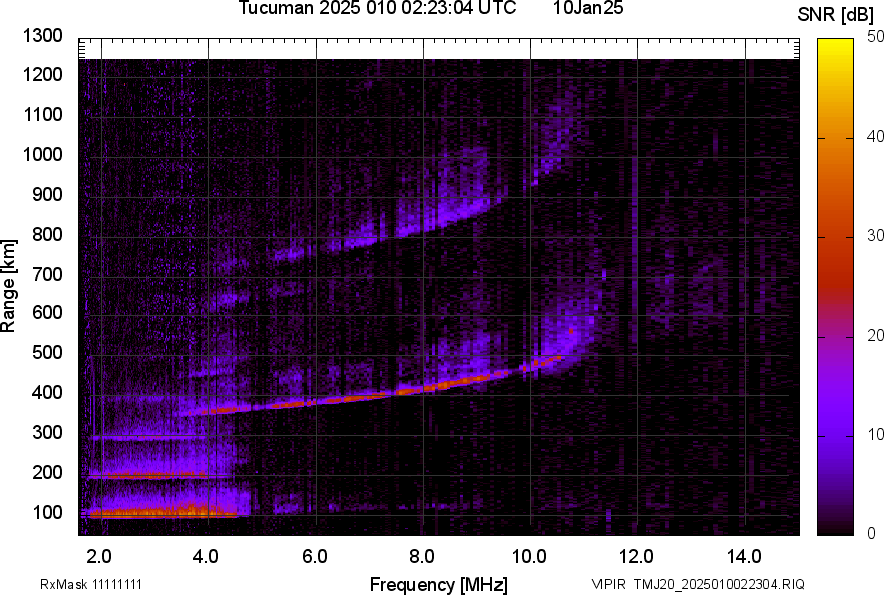Click the frequency tick label '12.0'

click(637, 557)
